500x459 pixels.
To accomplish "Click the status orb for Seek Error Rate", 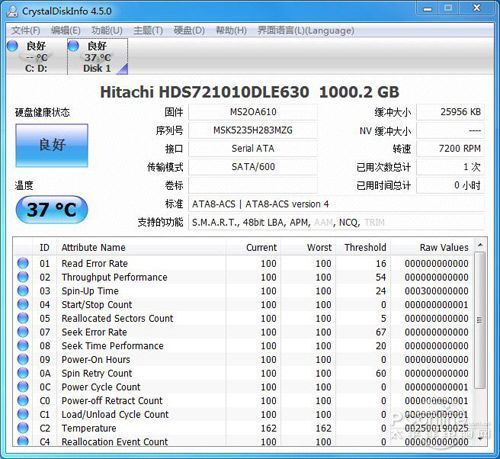I will coord(23,332).
